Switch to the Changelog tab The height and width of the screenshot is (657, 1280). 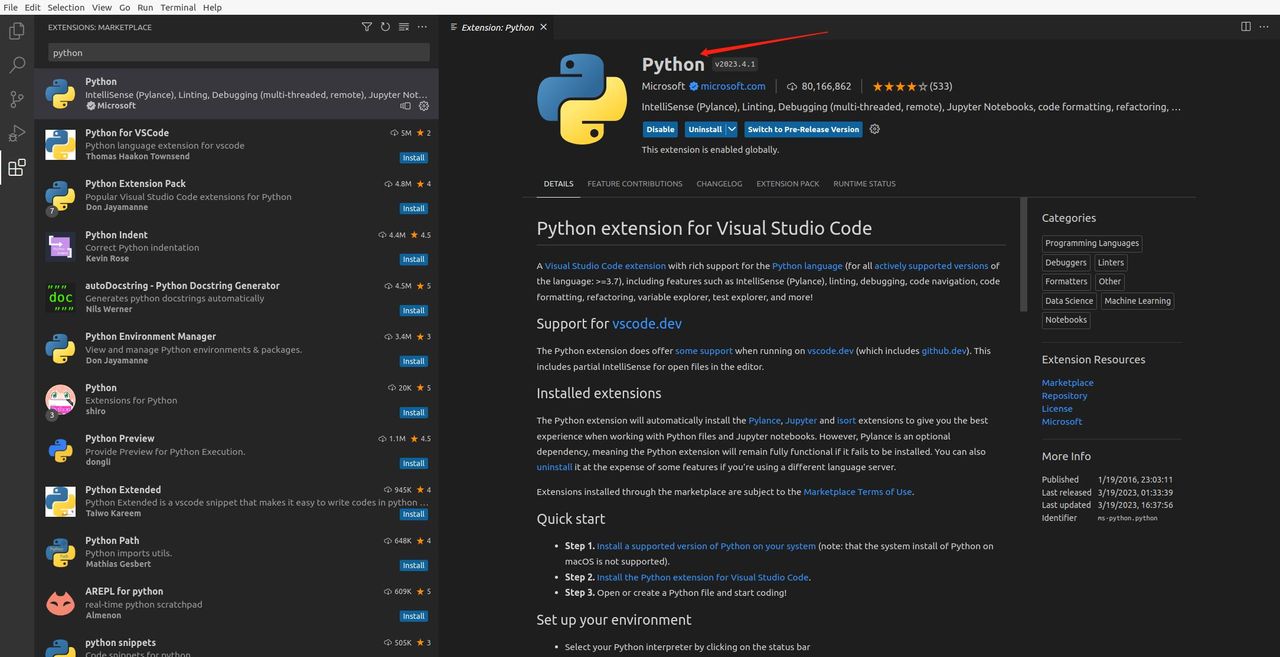point(719,184)
